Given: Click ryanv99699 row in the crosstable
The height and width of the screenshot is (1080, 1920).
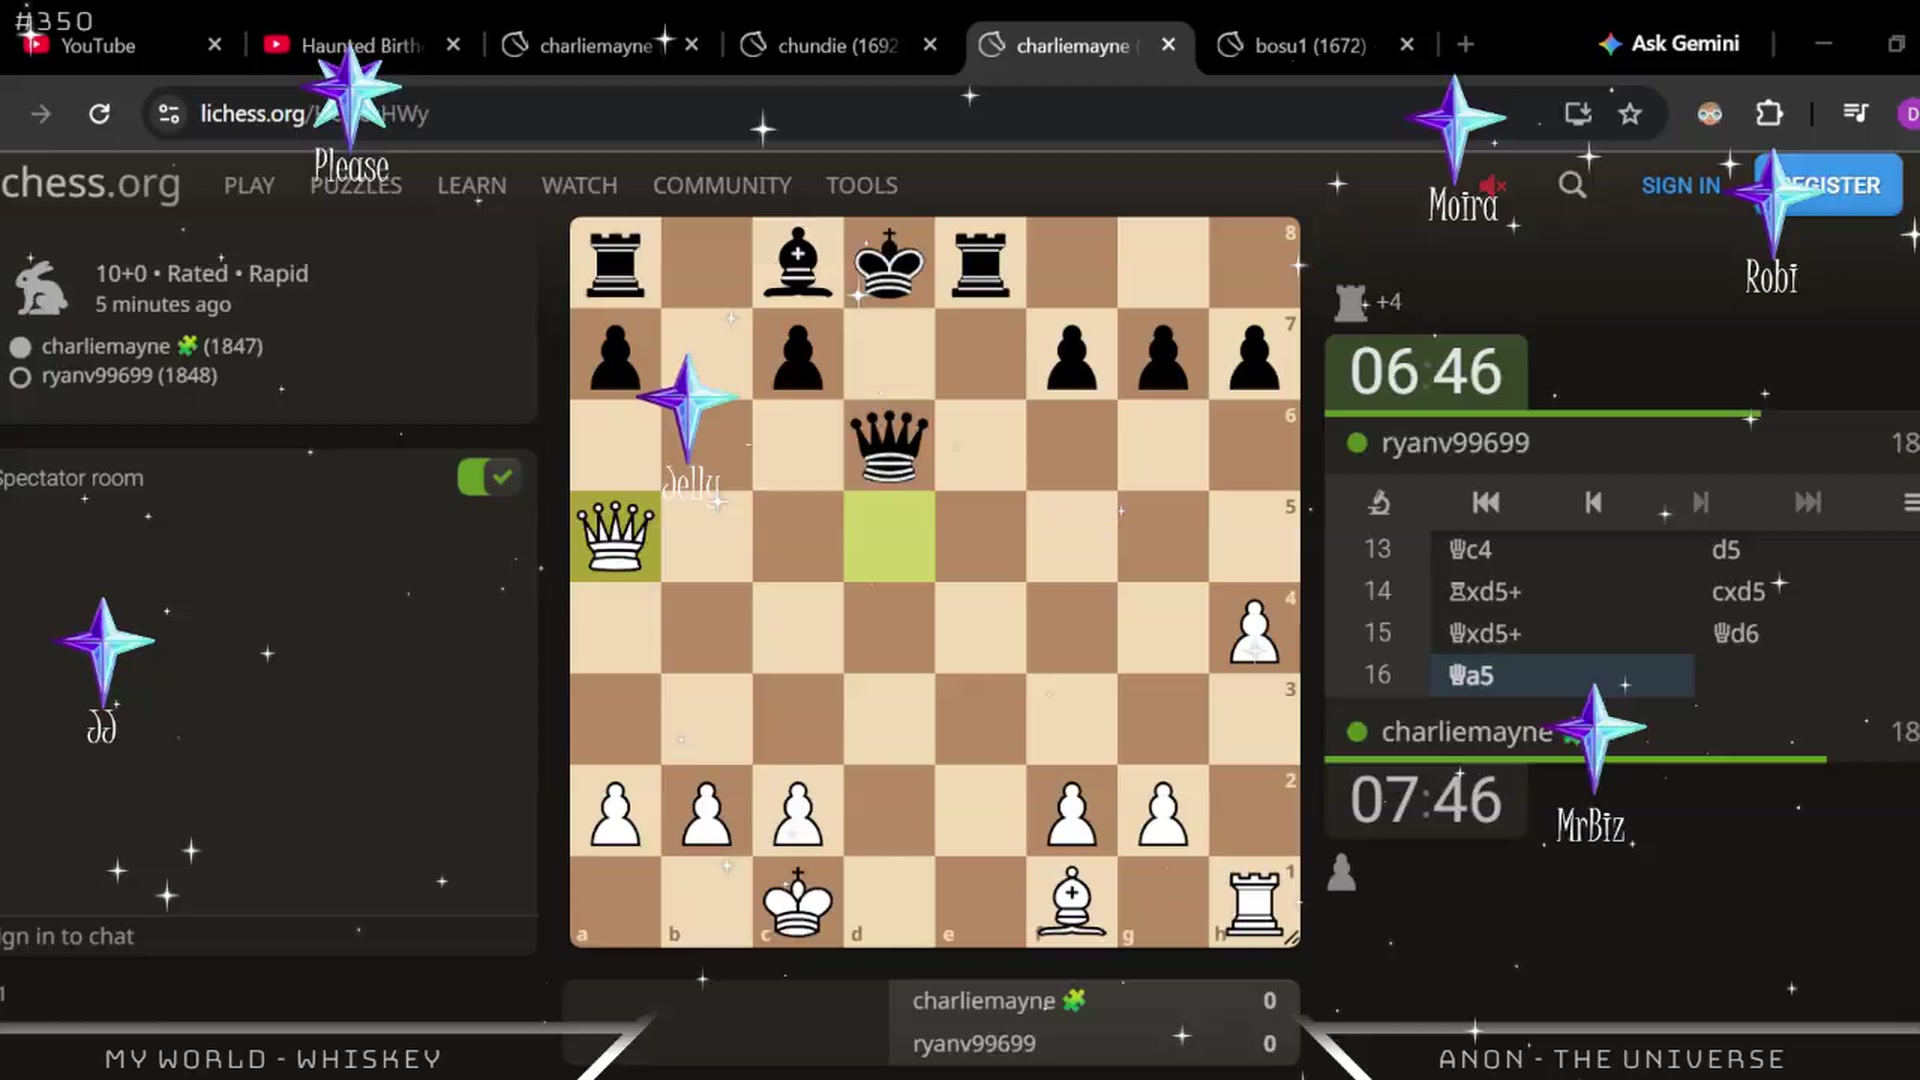Looking at the screenshot, I should (x=1094, y=1043).
